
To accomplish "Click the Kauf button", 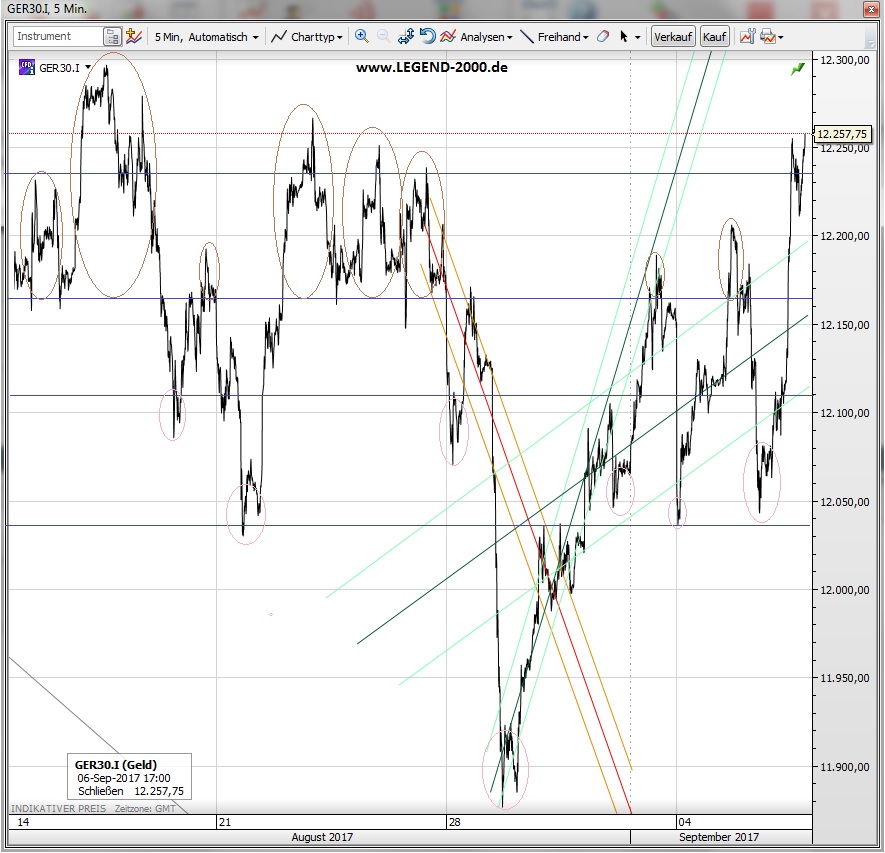I will pos(715,37).
